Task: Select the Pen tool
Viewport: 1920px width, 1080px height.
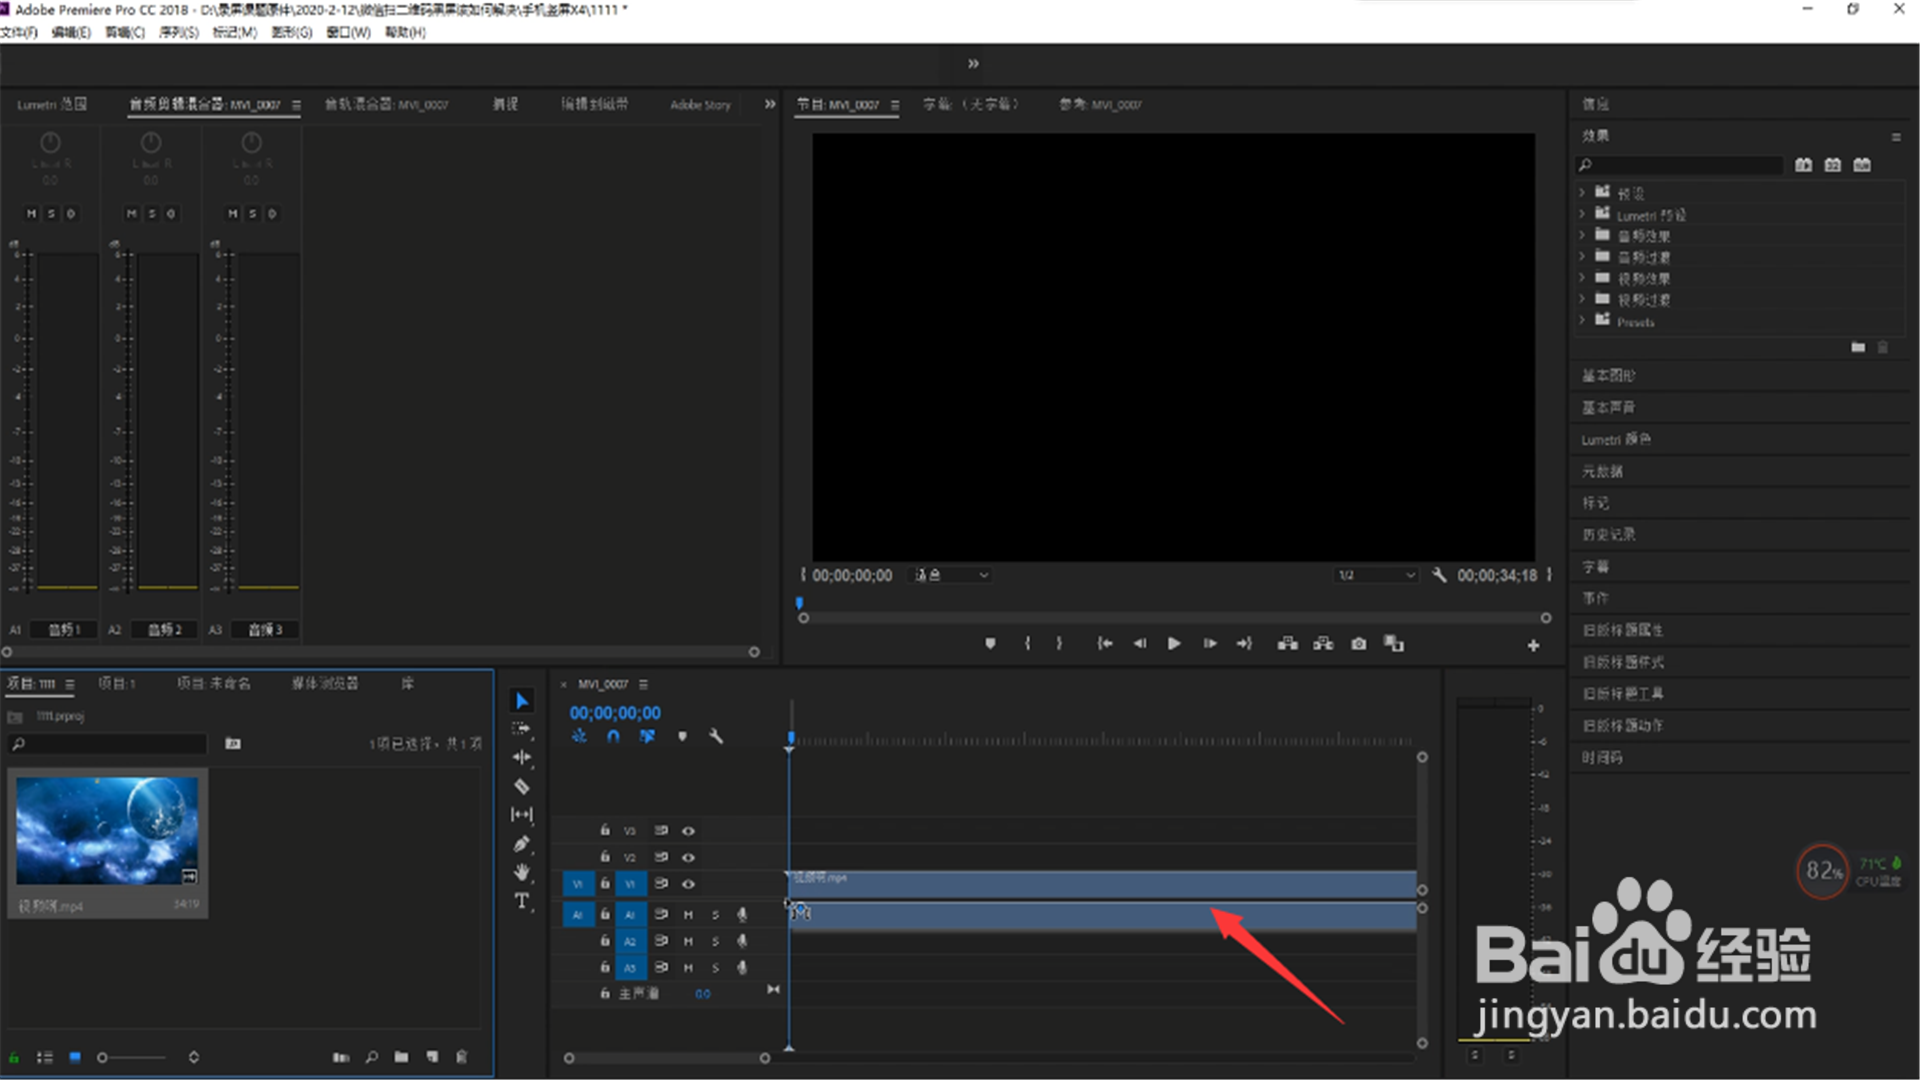Action: coord(522,843)
